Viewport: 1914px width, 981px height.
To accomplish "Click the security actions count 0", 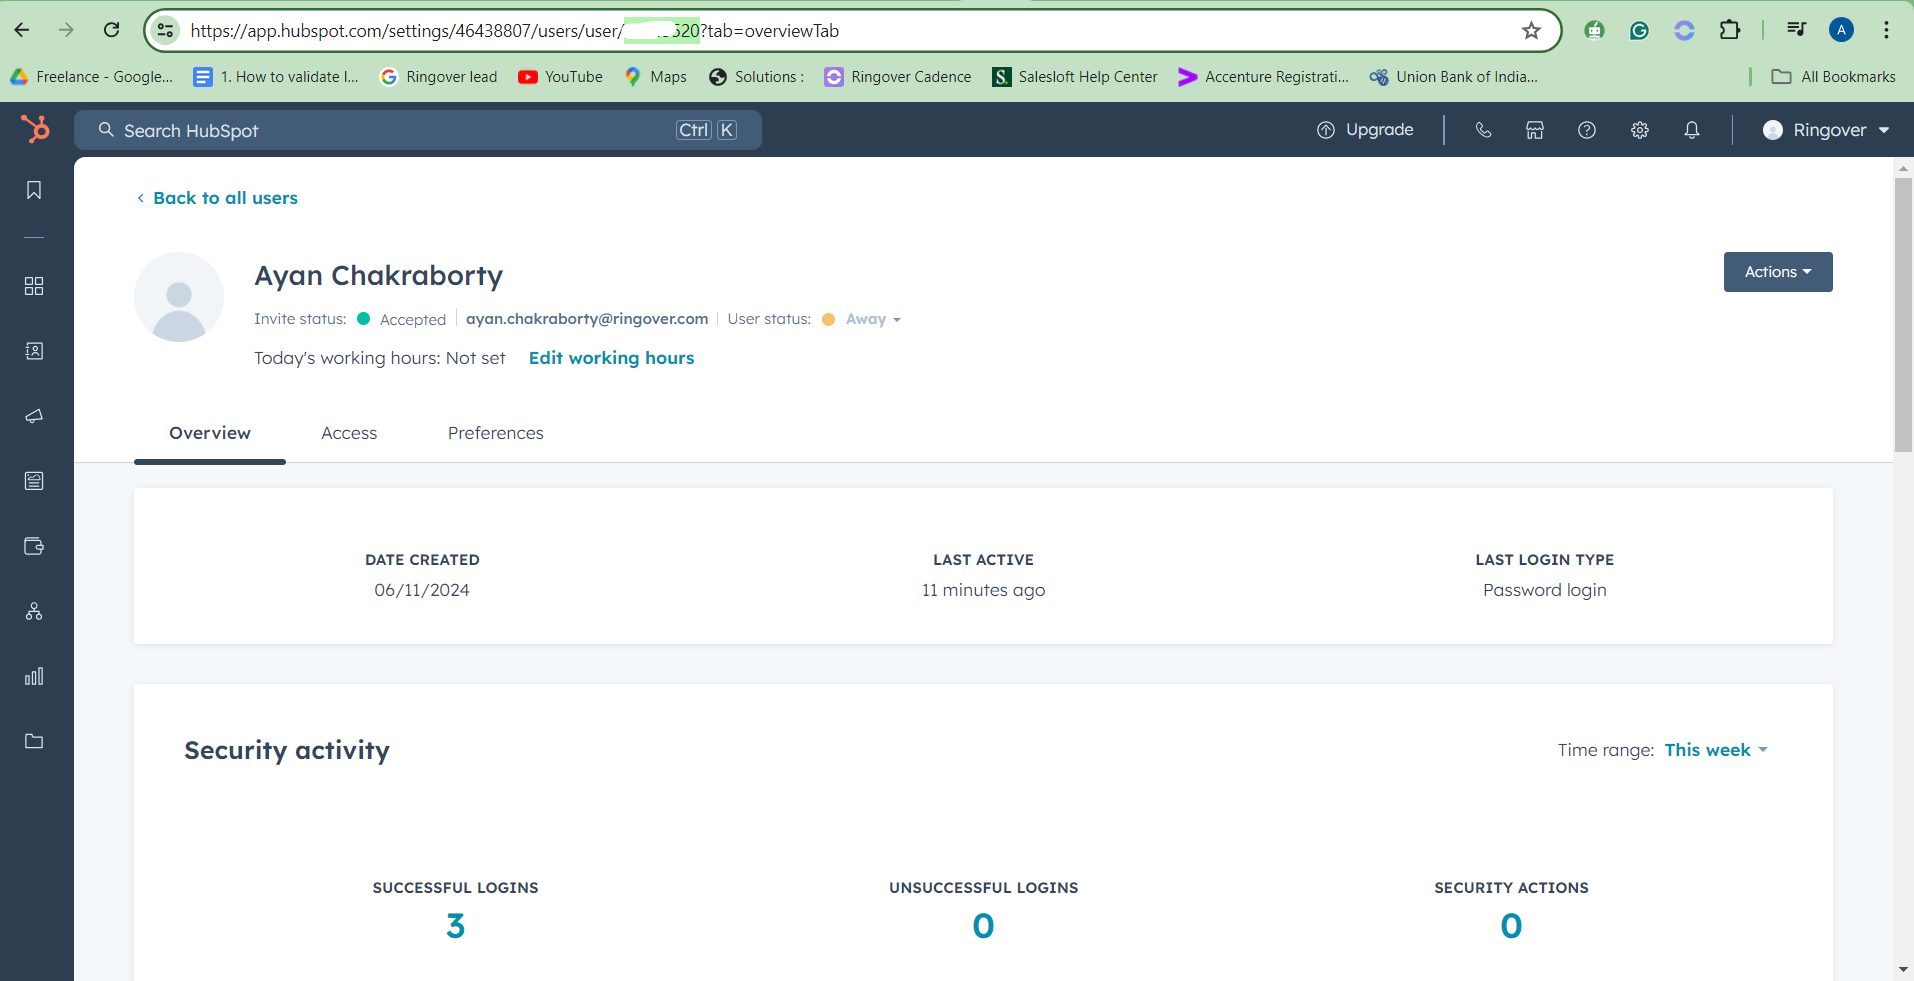I will [1511, 926].
